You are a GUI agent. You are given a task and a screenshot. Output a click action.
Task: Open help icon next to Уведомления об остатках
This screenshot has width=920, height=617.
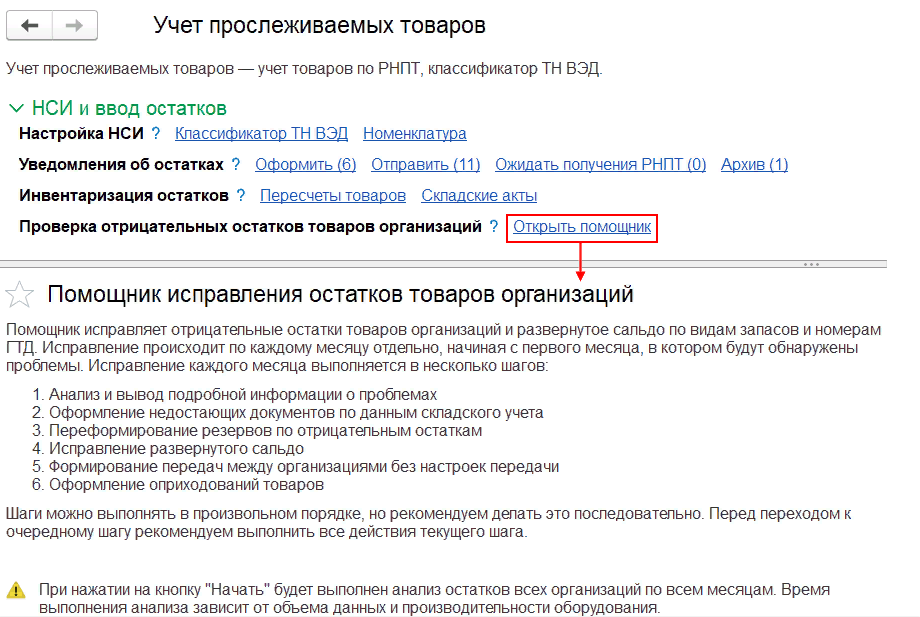pyautogui.click(x=236, y=165)
